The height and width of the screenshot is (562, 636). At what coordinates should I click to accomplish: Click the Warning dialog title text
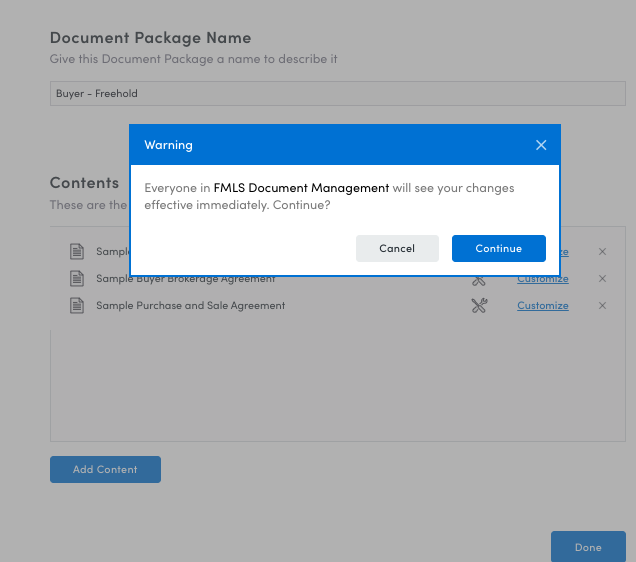(x=168, y=145)
